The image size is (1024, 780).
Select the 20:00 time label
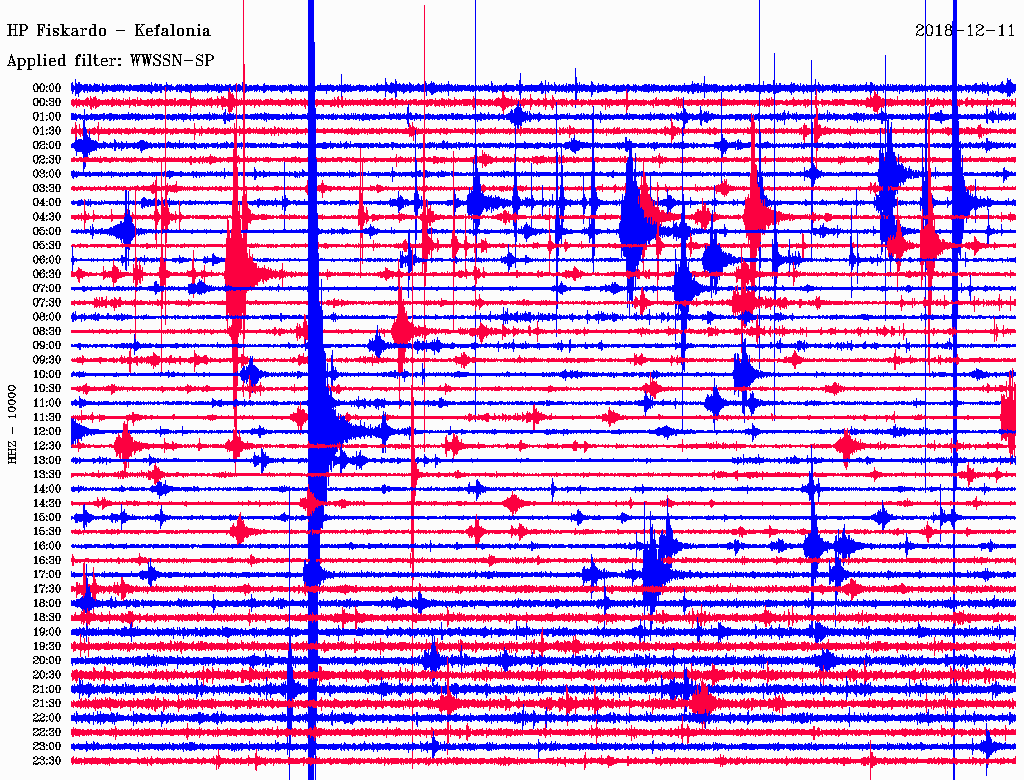point(47,660)
